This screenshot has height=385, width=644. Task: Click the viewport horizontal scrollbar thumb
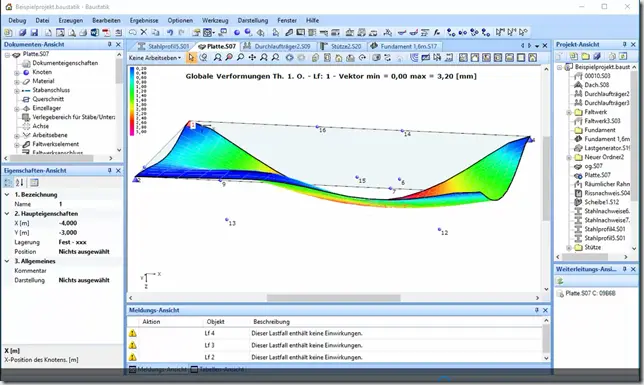click(334, 298)
